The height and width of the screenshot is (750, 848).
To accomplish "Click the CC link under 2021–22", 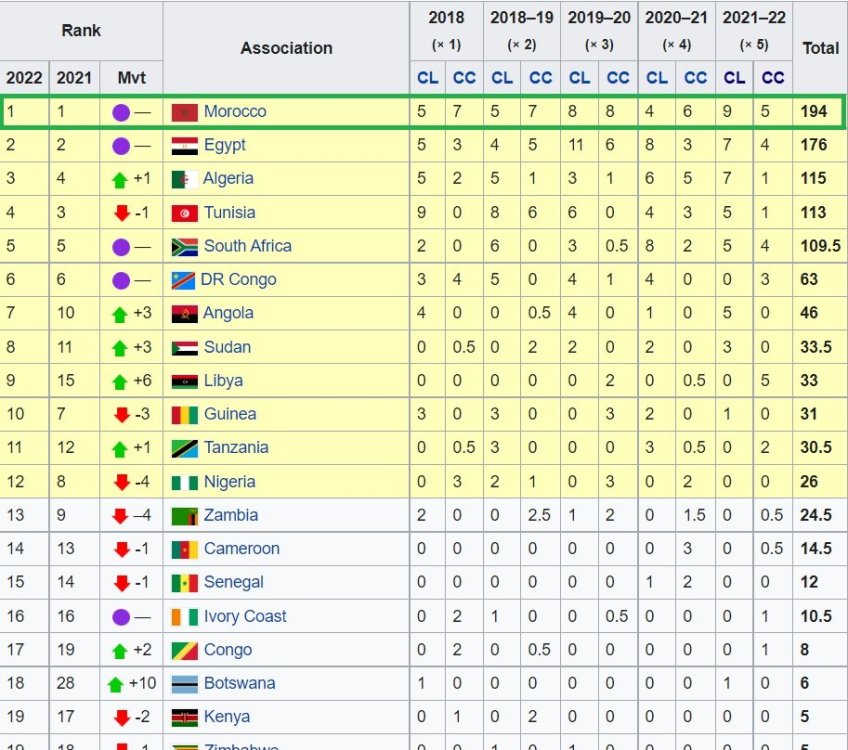I will (772, 77).
